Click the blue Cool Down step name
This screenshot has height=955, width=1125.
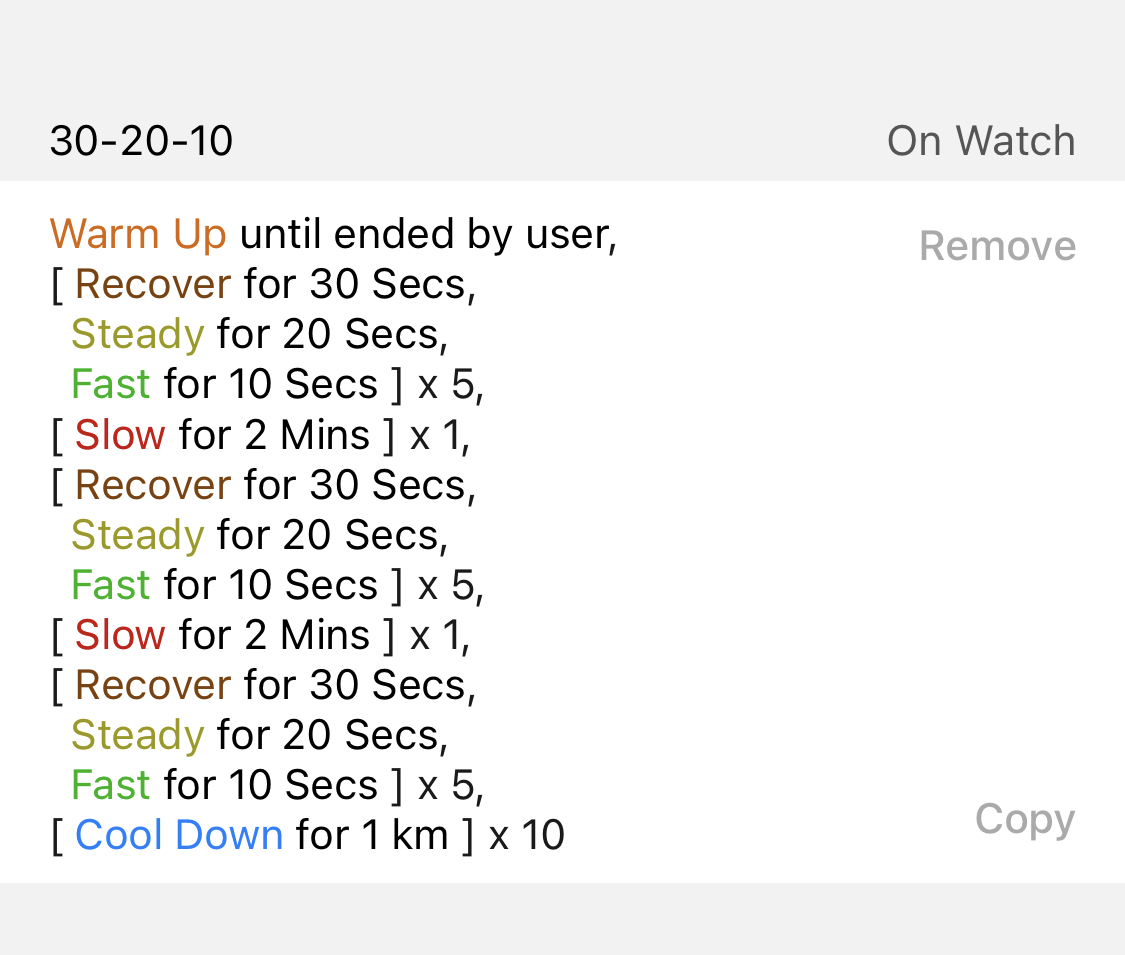pyautogui.click(x=179, y=835)
